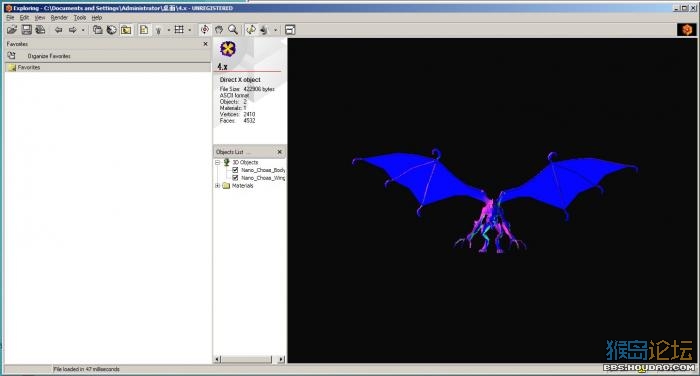Click the Objects count line
700x376 pixels.
233,101
